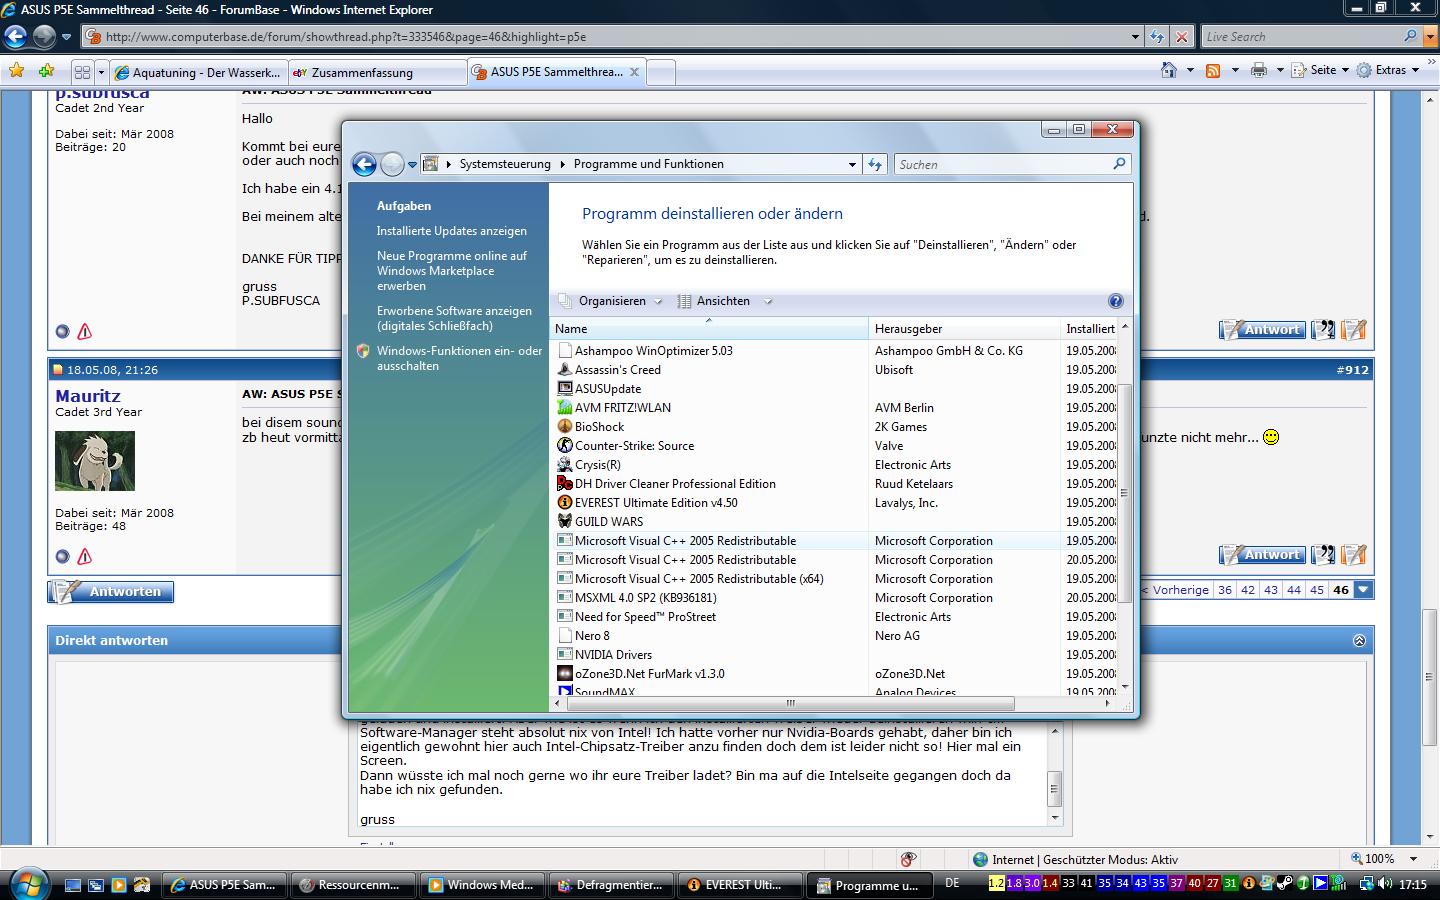Click Installierte Updates anzeigen link
The image size is (1440, 900).
point(452,231)
